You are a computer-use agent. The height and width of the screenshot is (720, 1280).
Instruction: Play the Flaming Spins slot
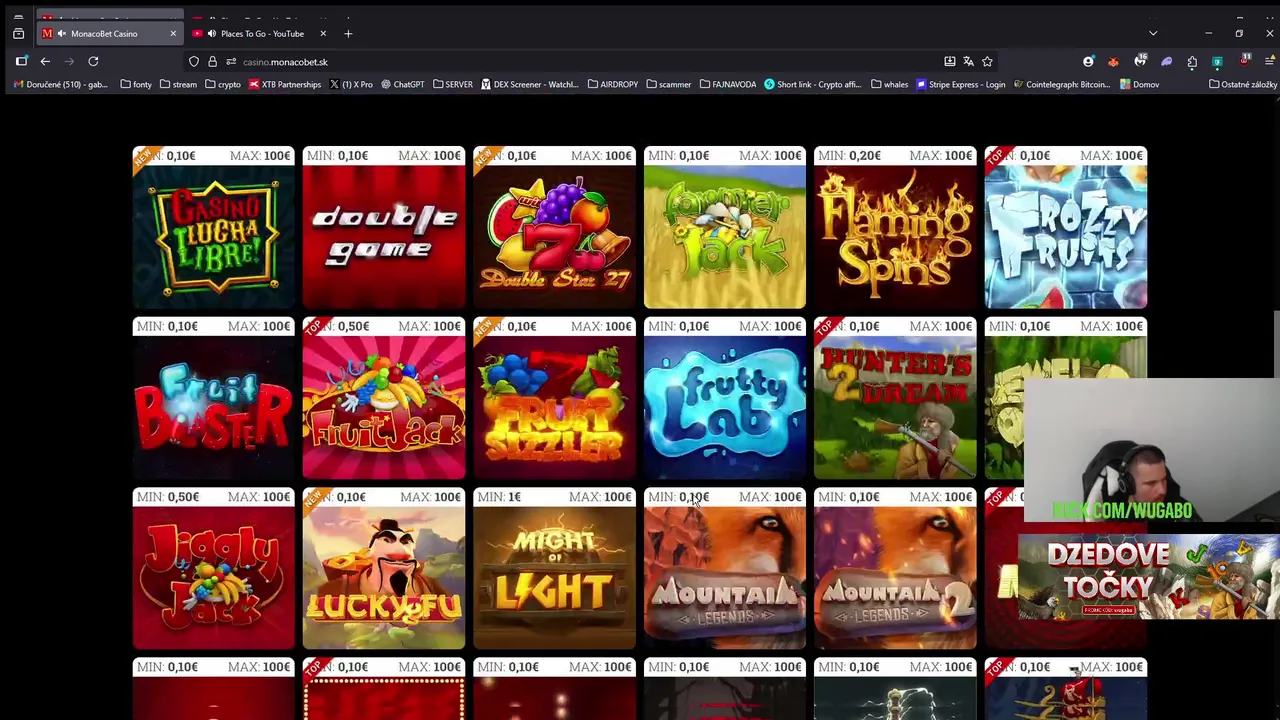(895, 228)
